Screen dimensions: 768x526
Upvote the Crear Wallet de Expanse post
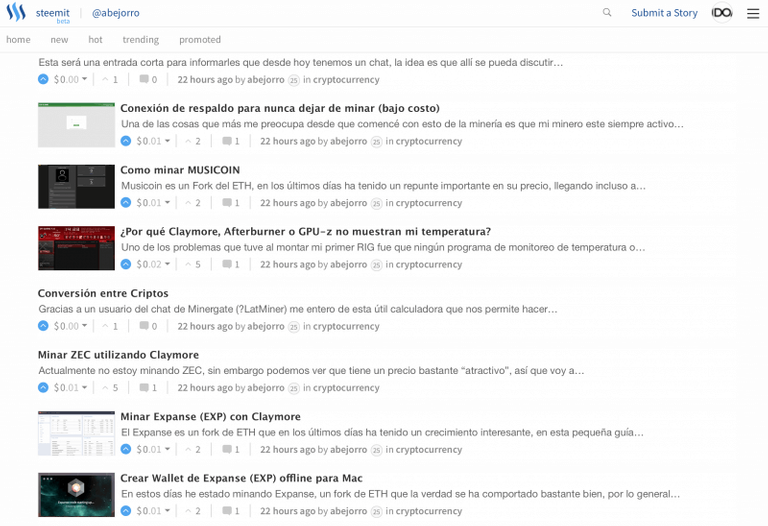[126, 511]
